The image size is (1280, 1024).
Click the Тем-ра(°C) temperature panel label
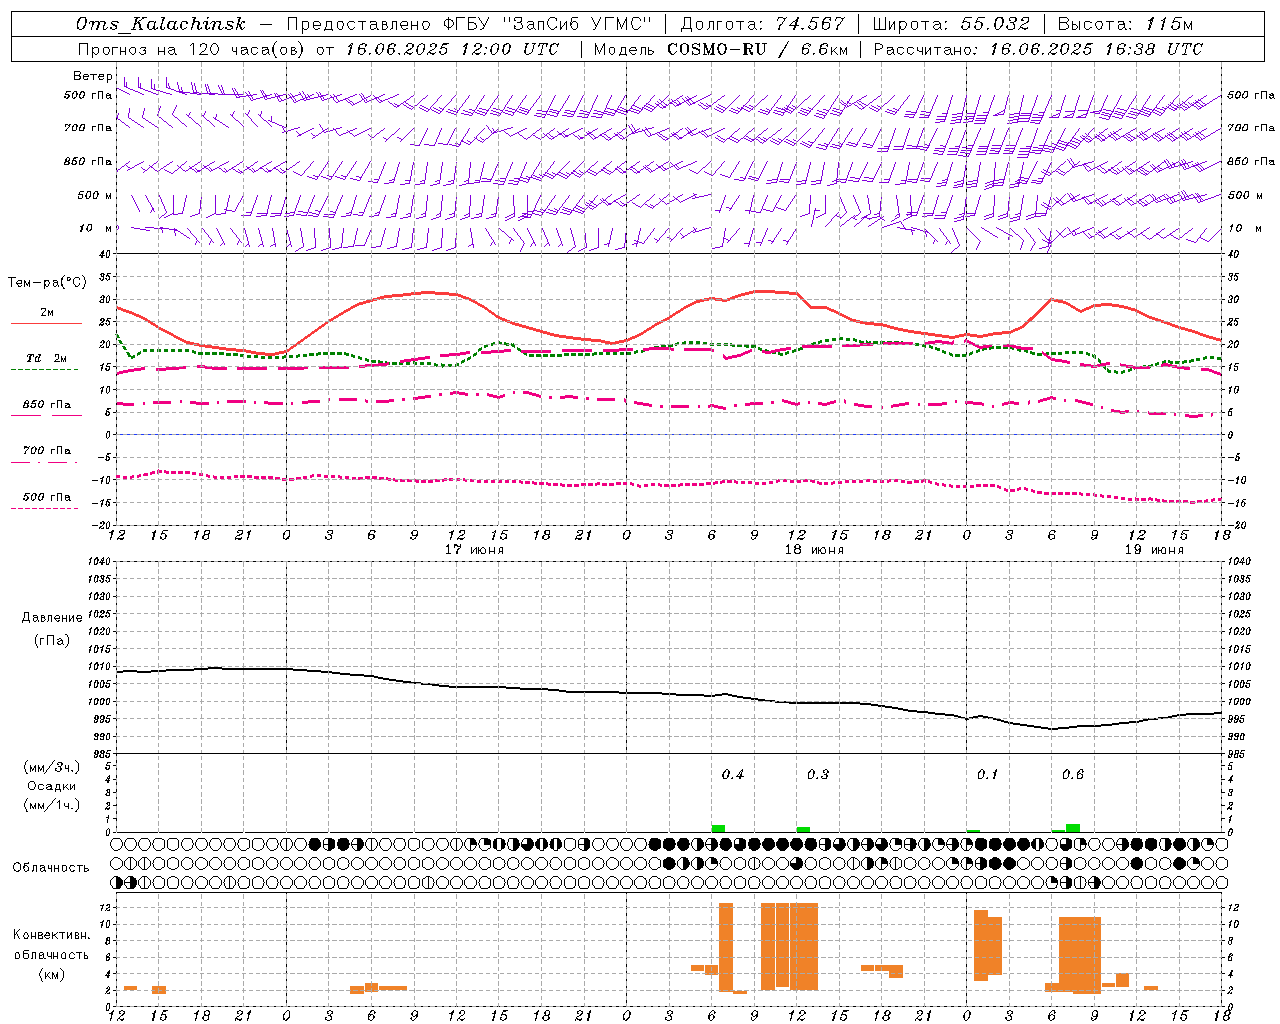pos(47,283)
